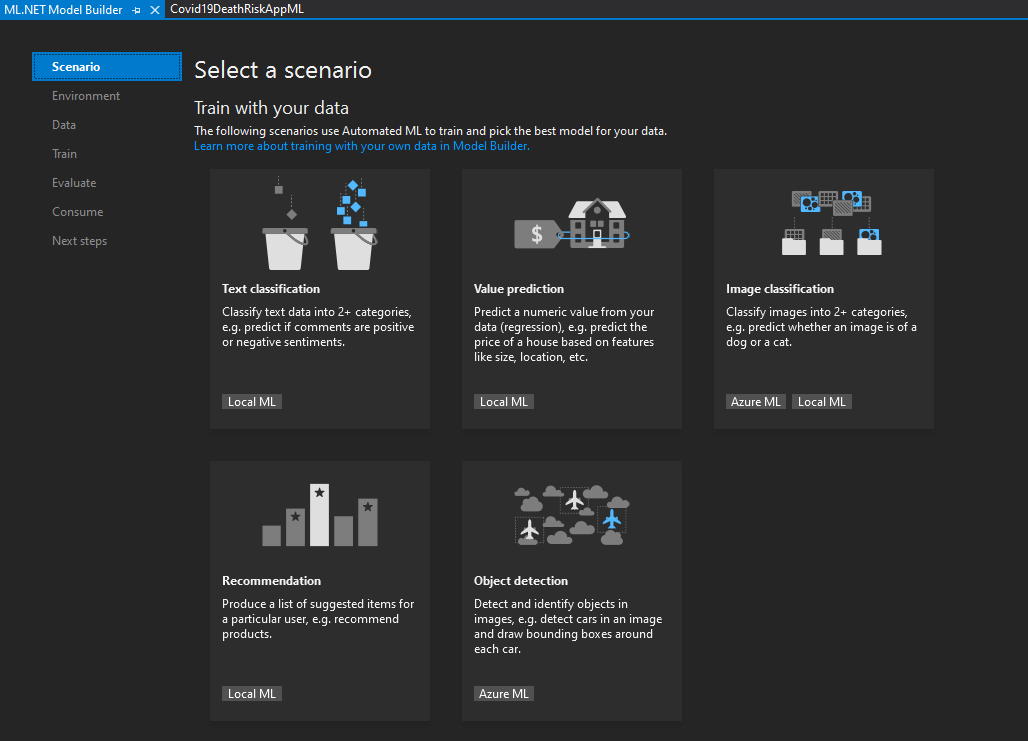Click the Azure ML tag under Image classification

click(x=755, y=402)
